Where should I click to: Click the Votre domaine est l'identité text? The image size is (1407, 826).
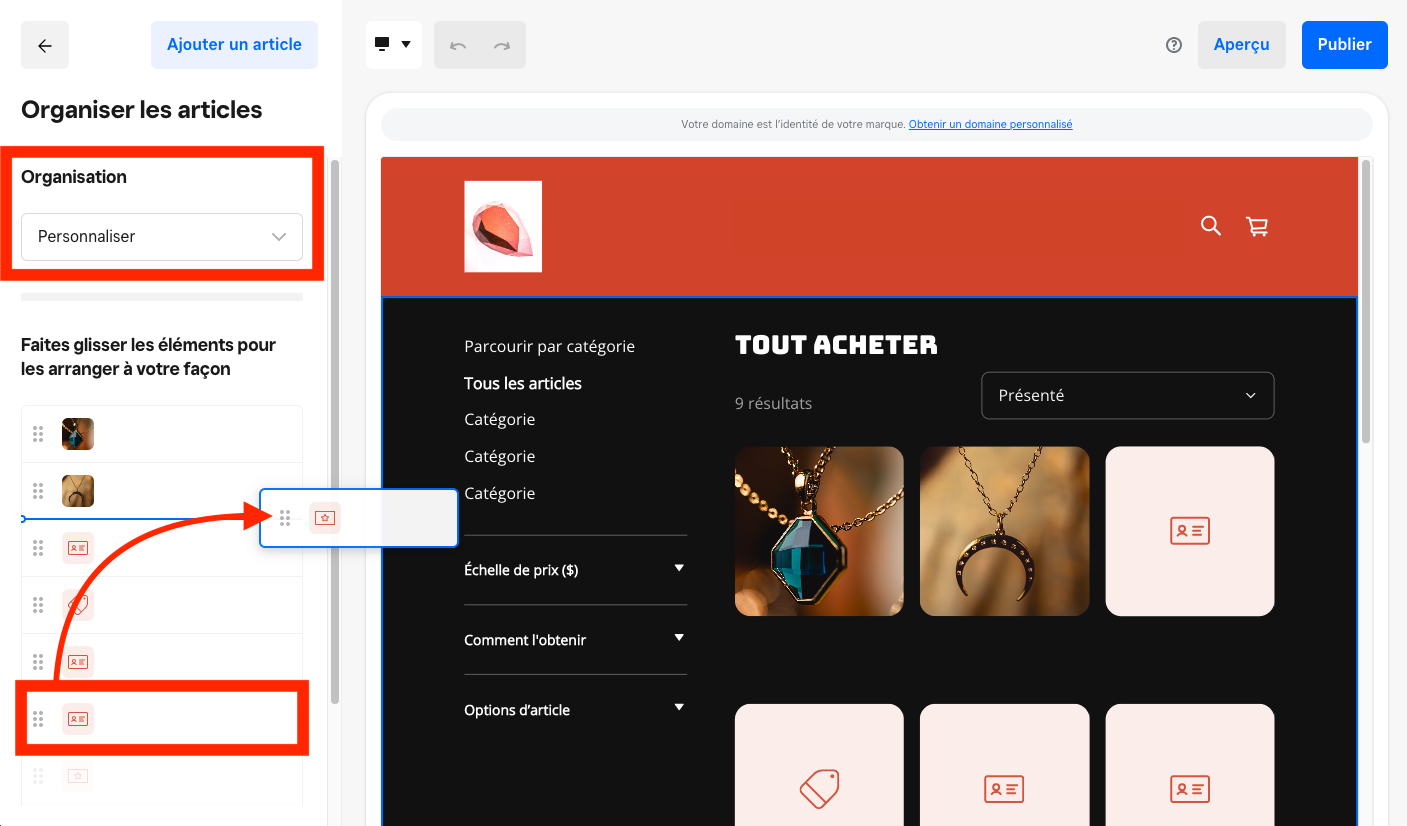[x=793, y=125]
